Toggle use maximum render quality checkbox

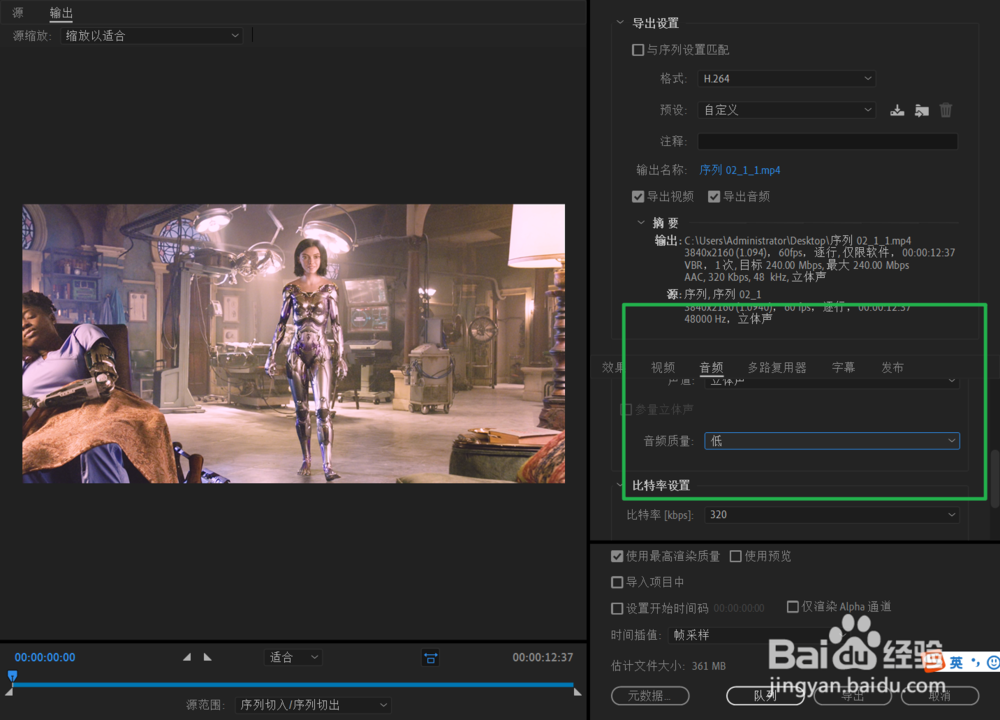617,556
